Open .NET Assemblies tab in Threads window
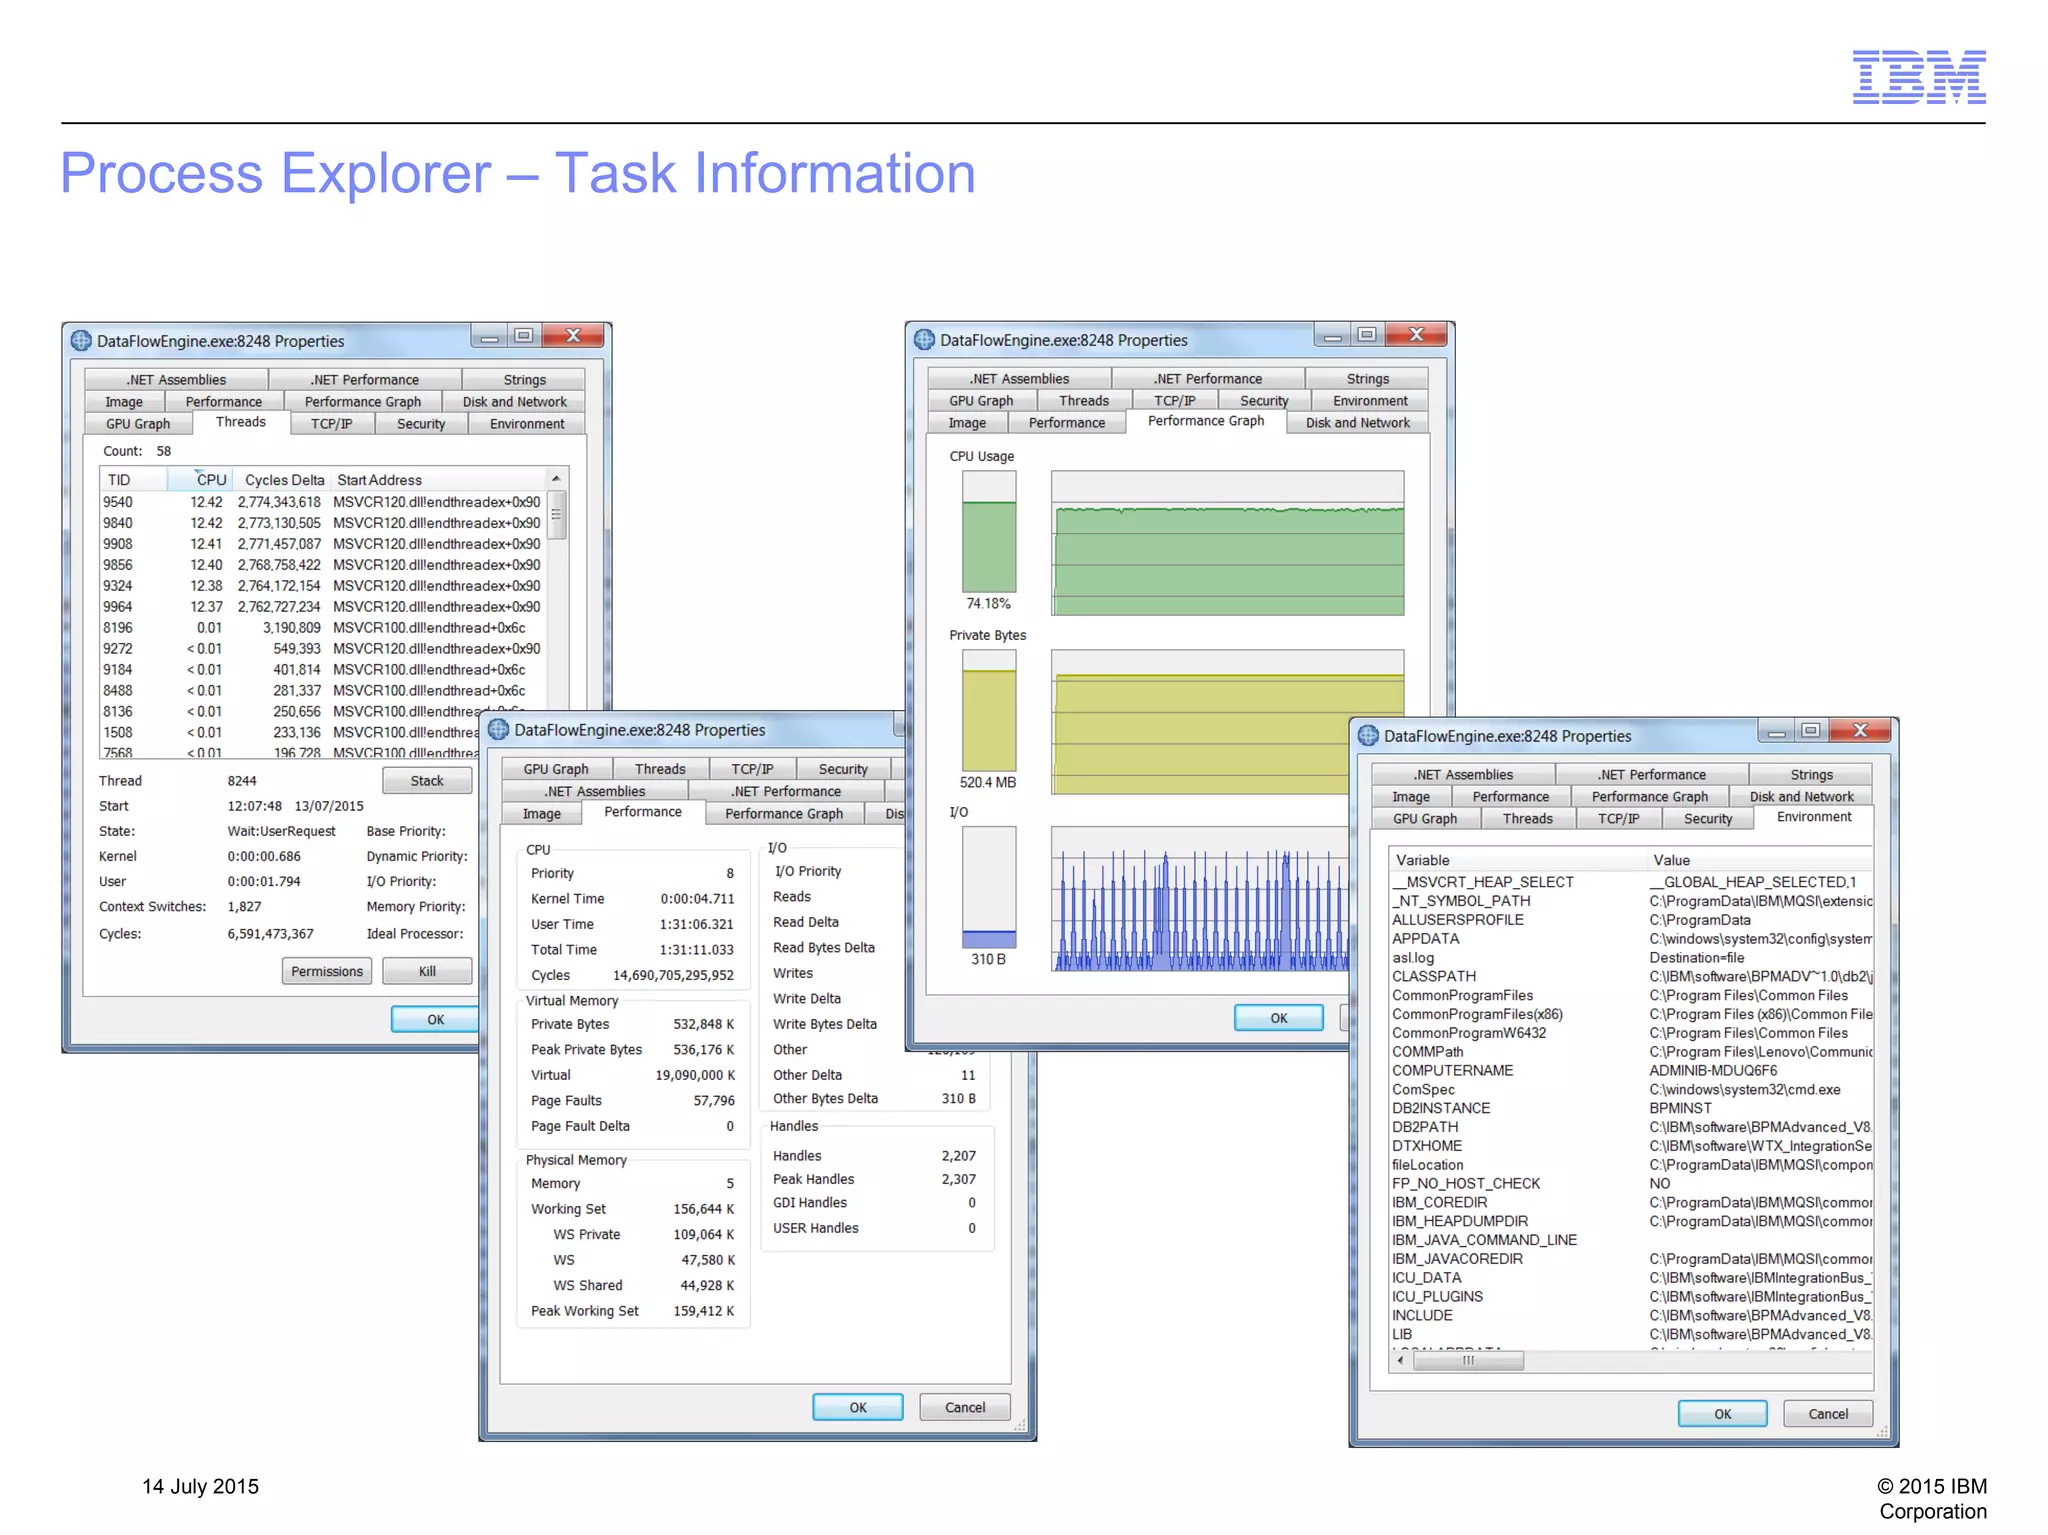The height and width of the screenshot is (1535, 2048). pos(176,380)
